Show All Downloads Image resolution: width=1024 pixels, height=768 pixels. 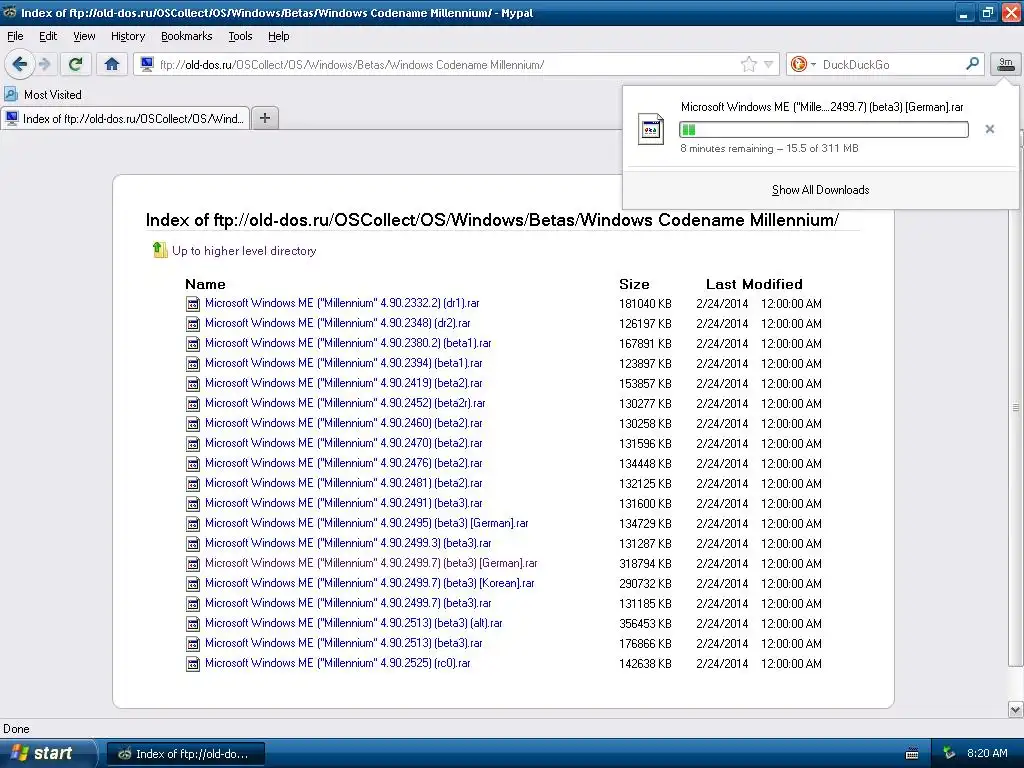point(820,190)
